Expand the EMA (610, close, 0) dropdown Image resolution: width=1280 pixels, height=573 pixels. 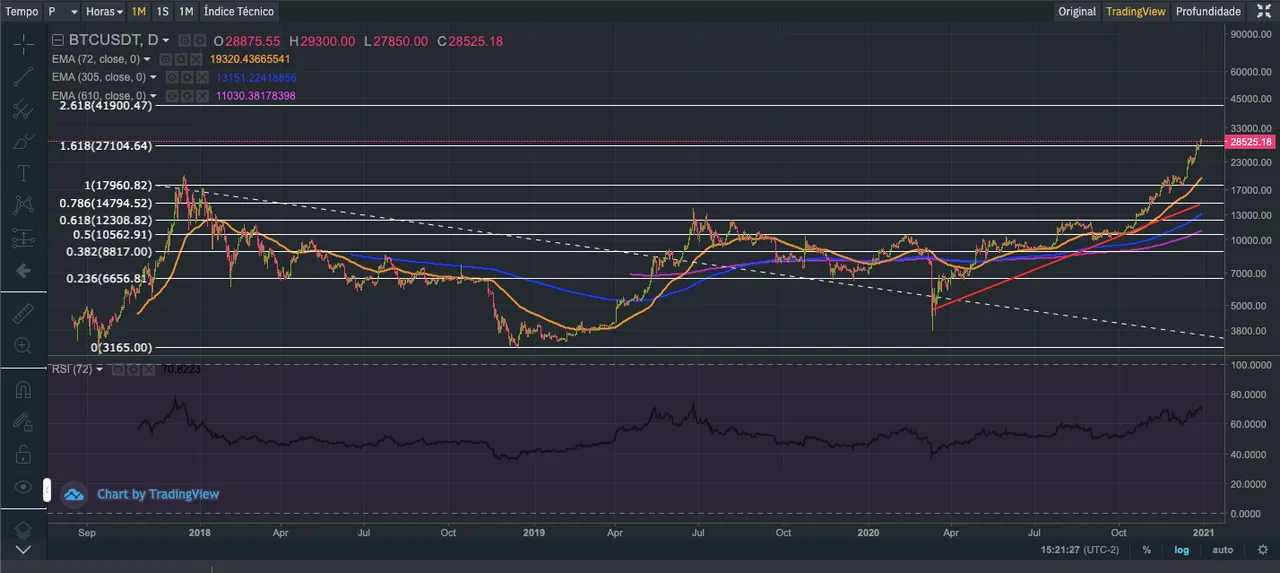(x=153, y=95)
